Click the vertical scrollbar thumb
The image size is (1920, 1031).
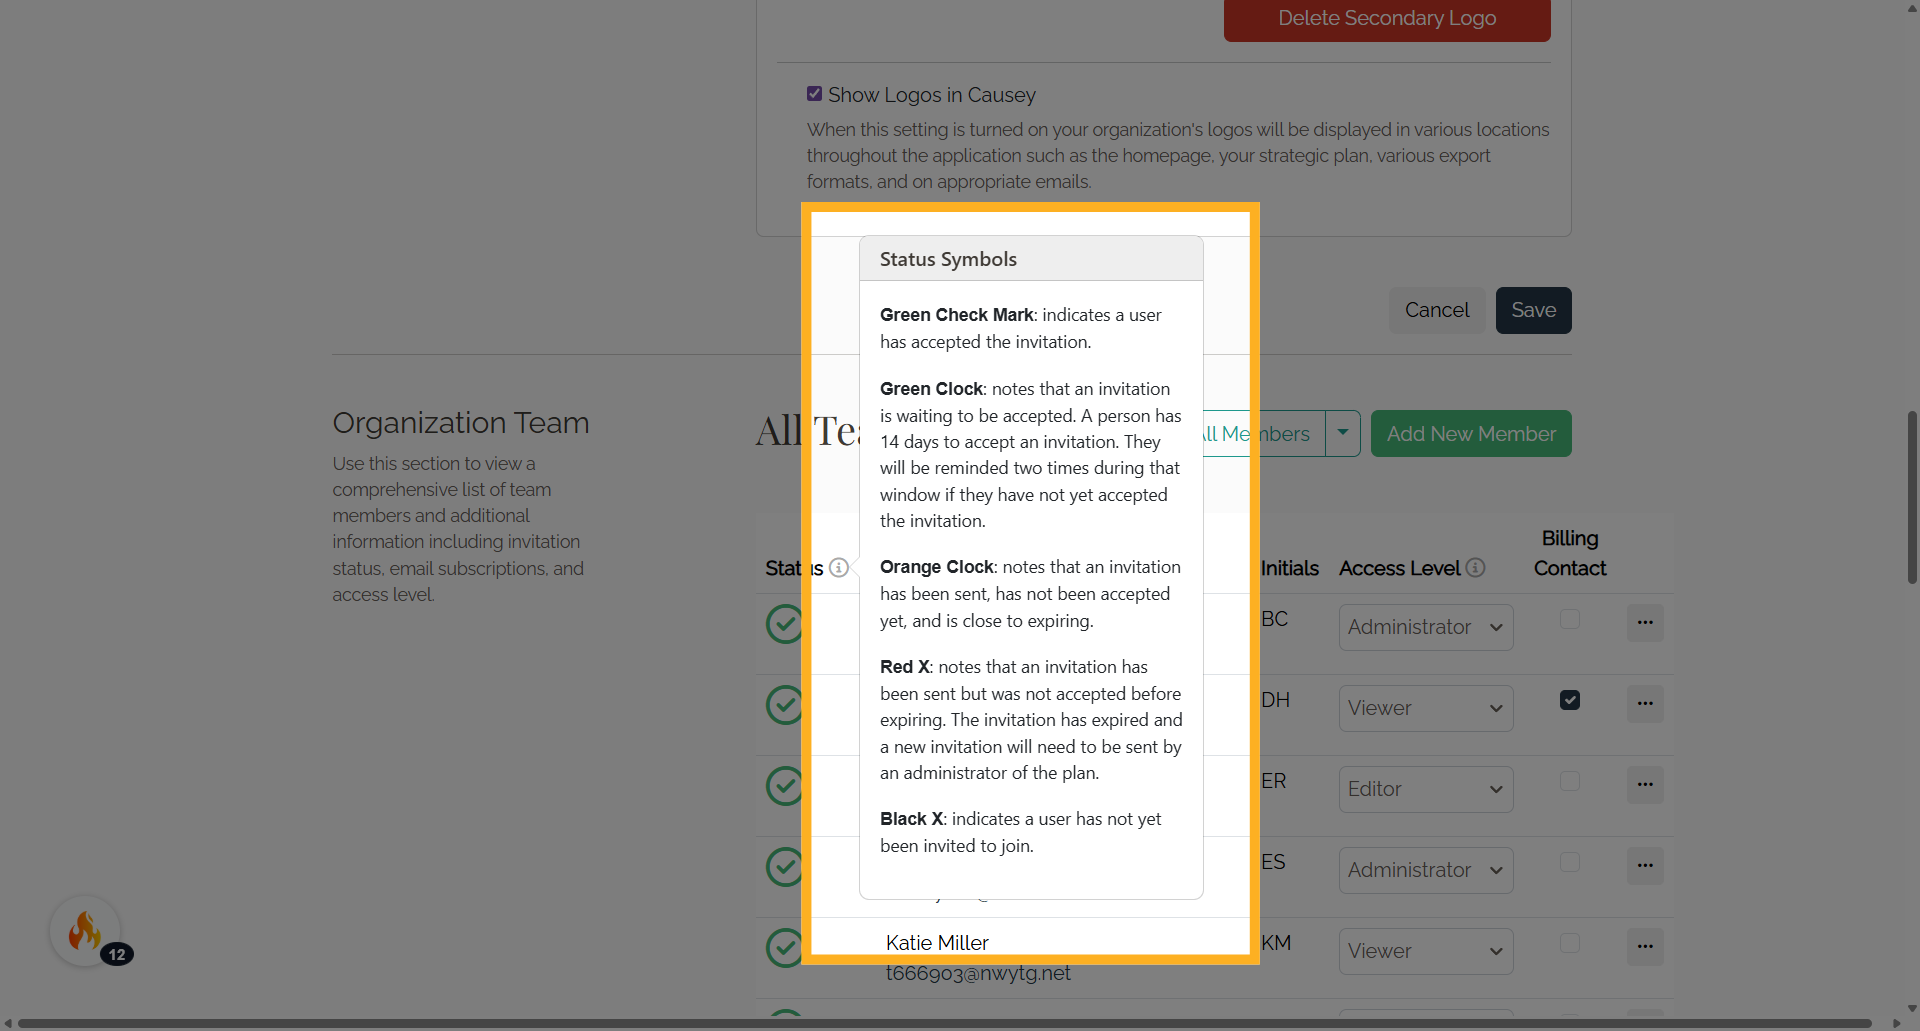(x=1912, y=497)
